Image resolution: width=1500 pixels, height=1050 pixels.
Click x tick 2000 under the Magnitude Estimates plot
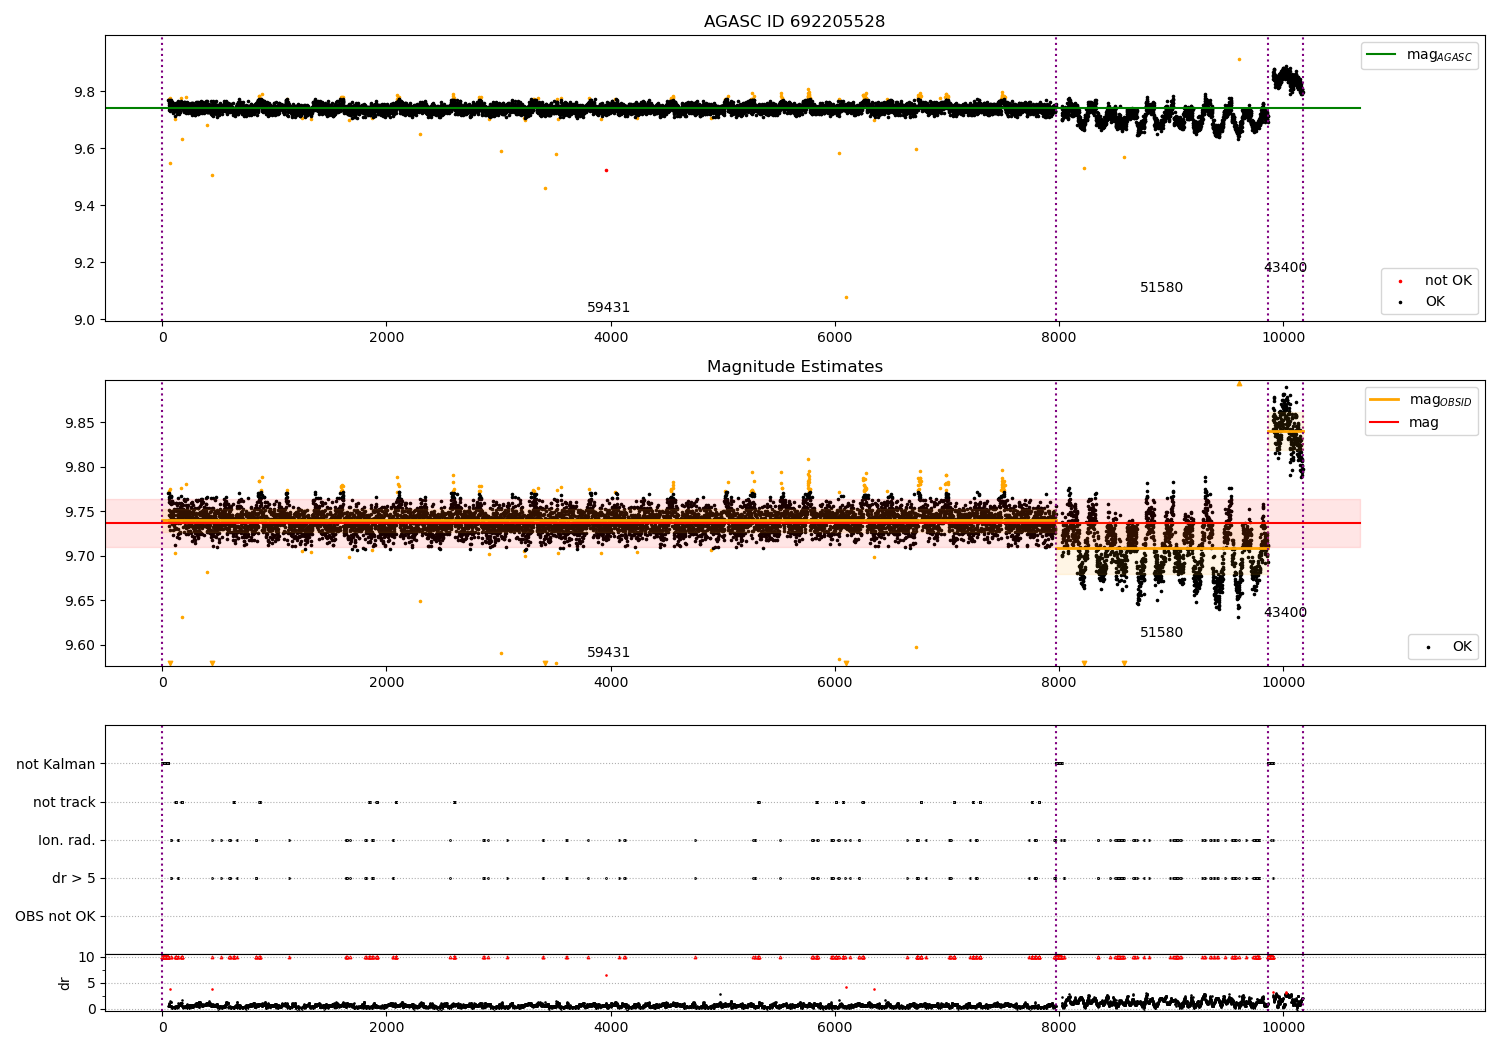(386, 682)
